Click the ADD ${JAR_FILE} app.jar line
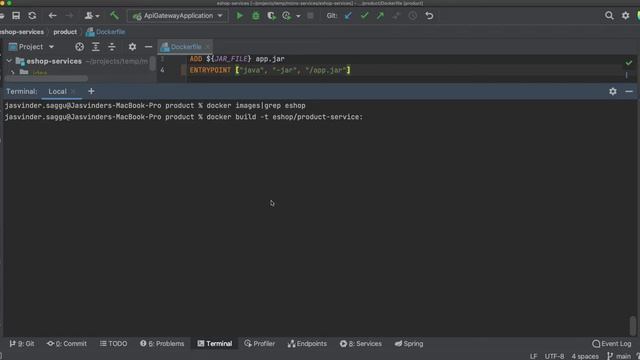Image resolution: width=640 pixels, height=360 pixels. (237, 59)
